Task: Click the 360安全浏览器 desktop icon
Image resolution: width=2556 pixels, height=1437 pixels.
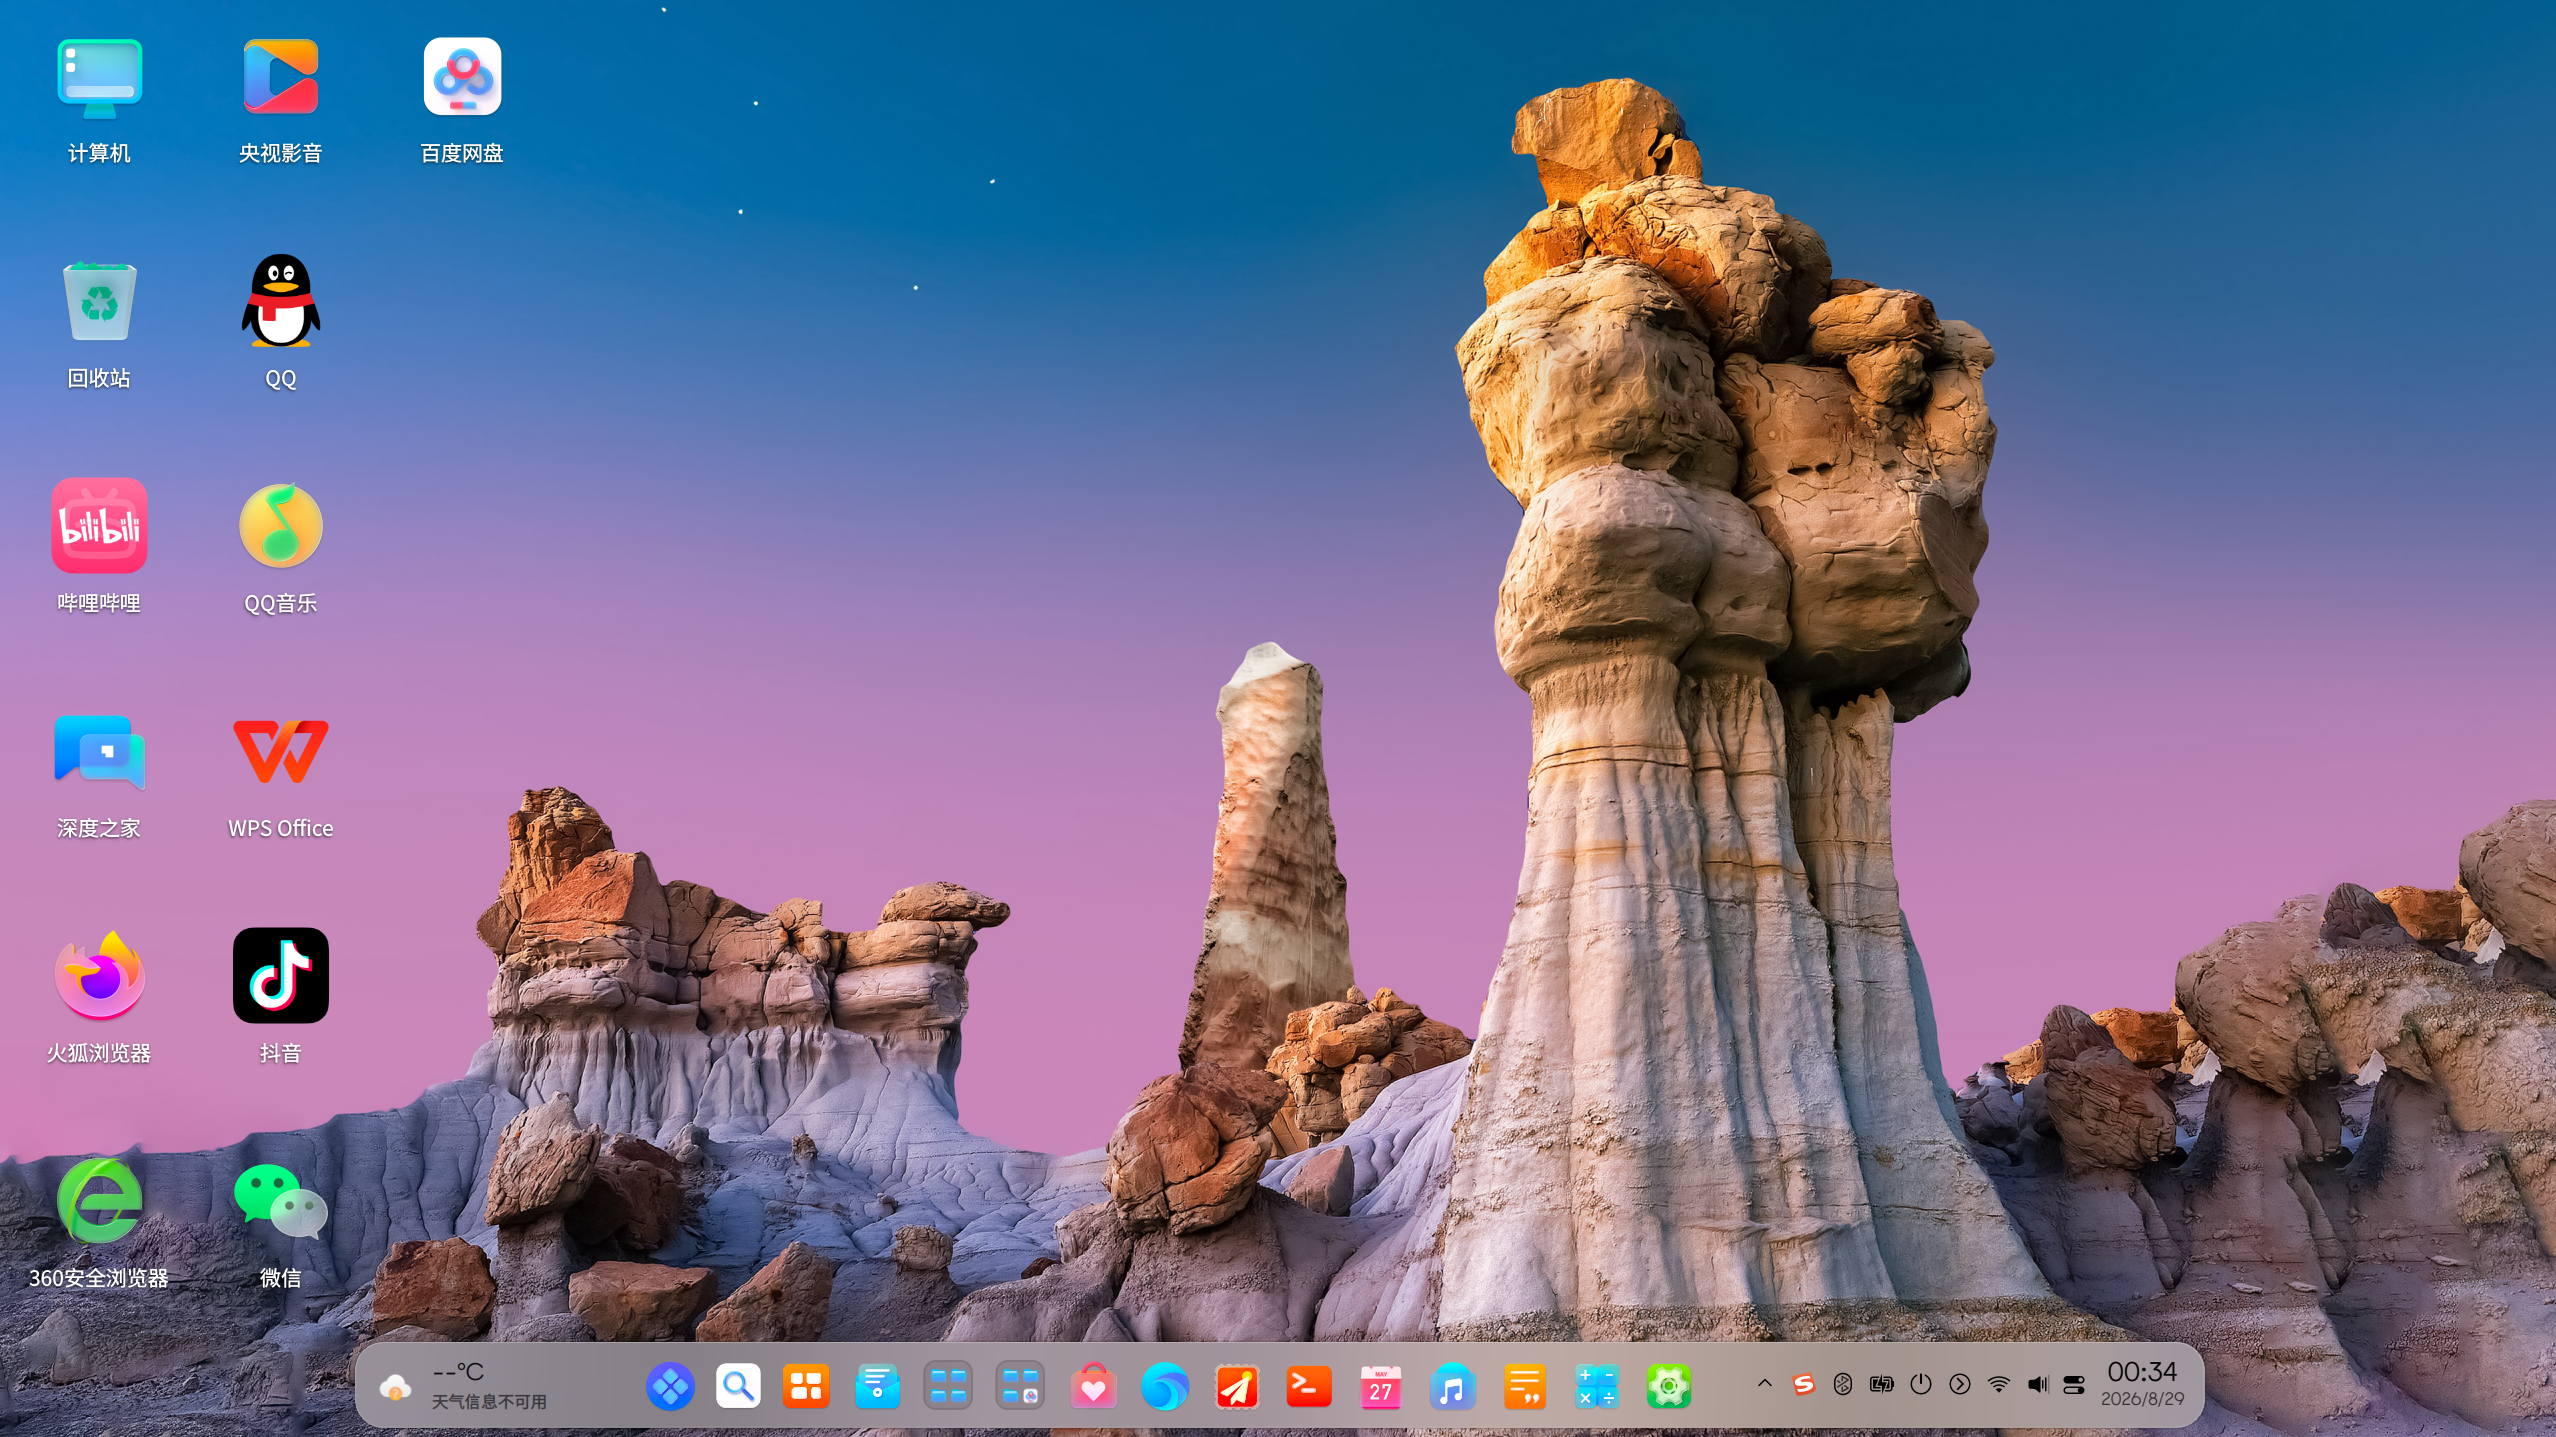Action: pos(99,1200)
